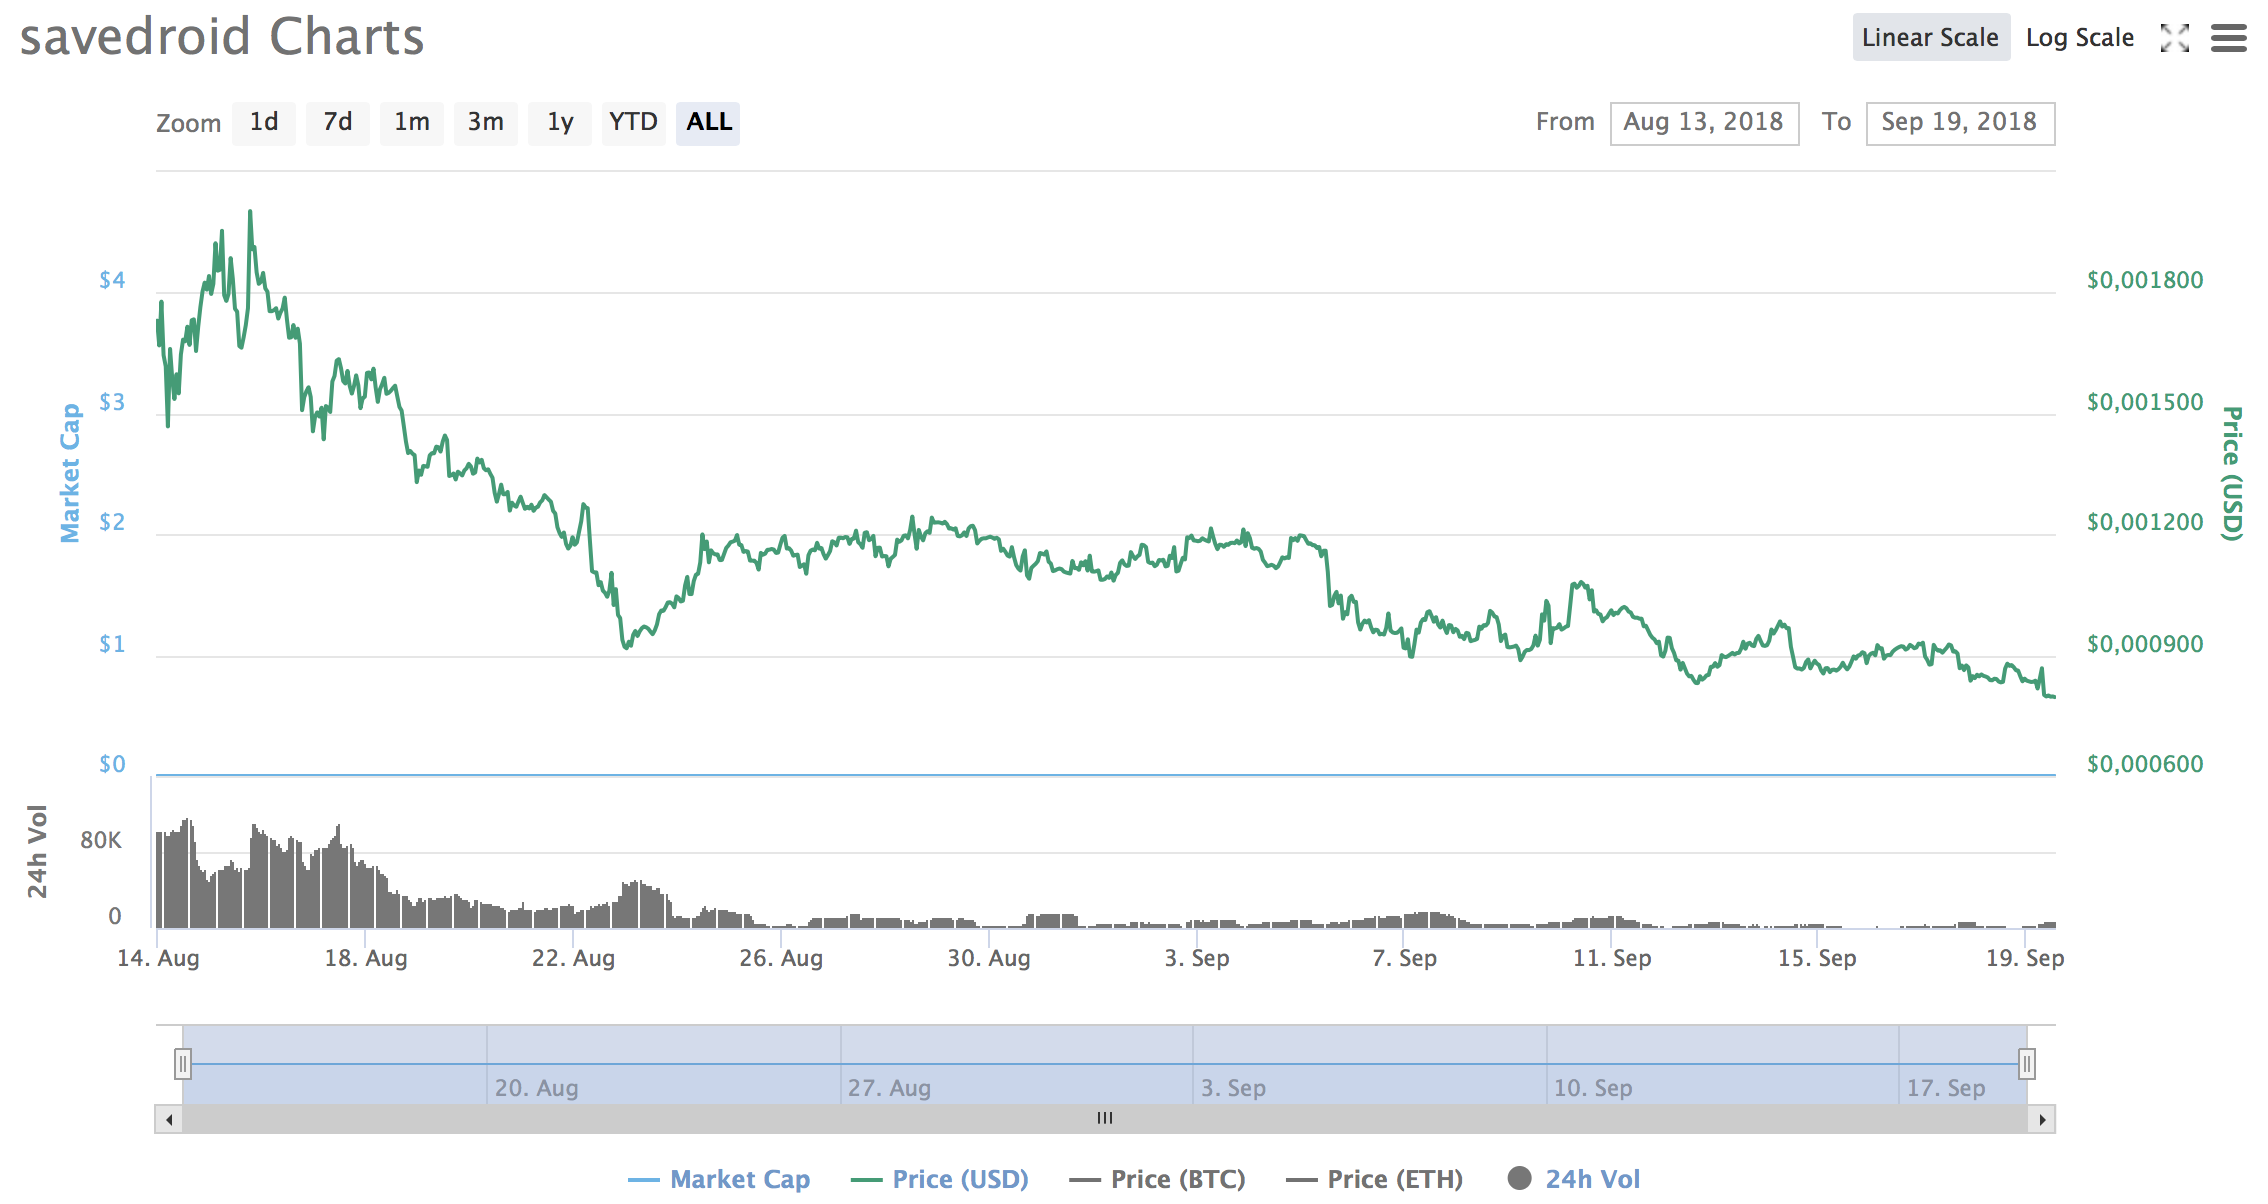The image size is (2268, 1204).
Task: Click the $0,000900 price axis label
Action: 2145,644
